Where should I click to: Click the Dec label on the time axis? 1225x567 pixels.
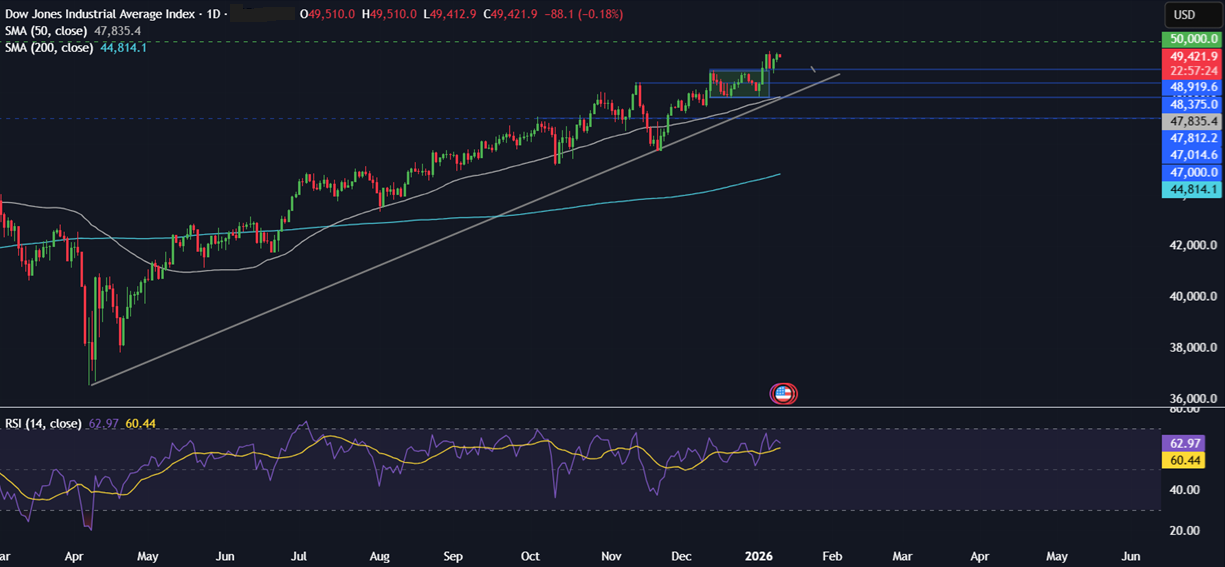(683, 555)
